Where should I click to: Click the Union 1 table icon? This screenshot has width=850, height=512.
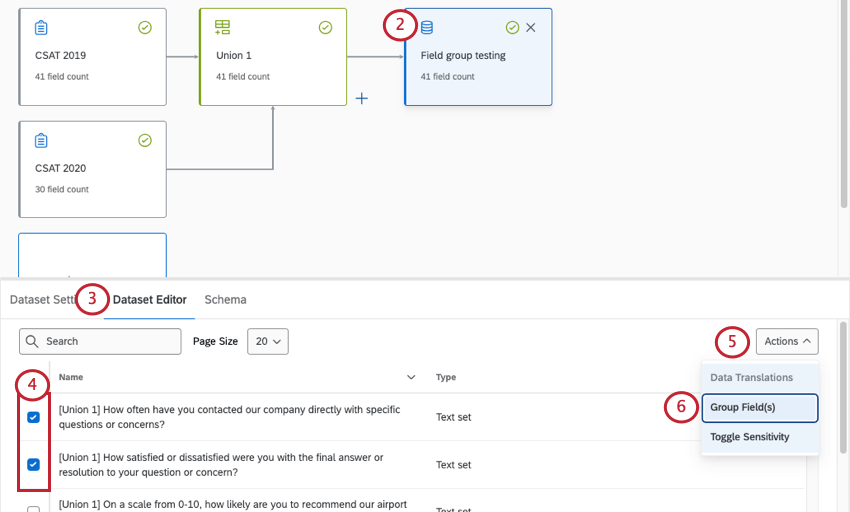(x=223, y=28)
